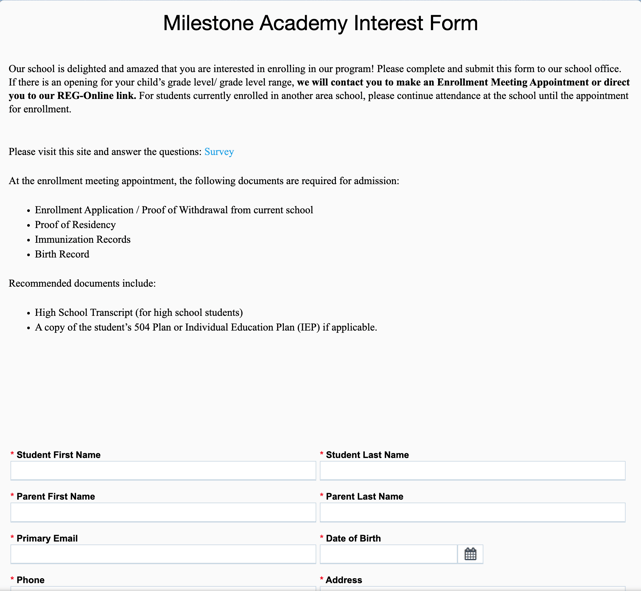Click the Proof of Residency bullet item

click(x=75, y=225)
